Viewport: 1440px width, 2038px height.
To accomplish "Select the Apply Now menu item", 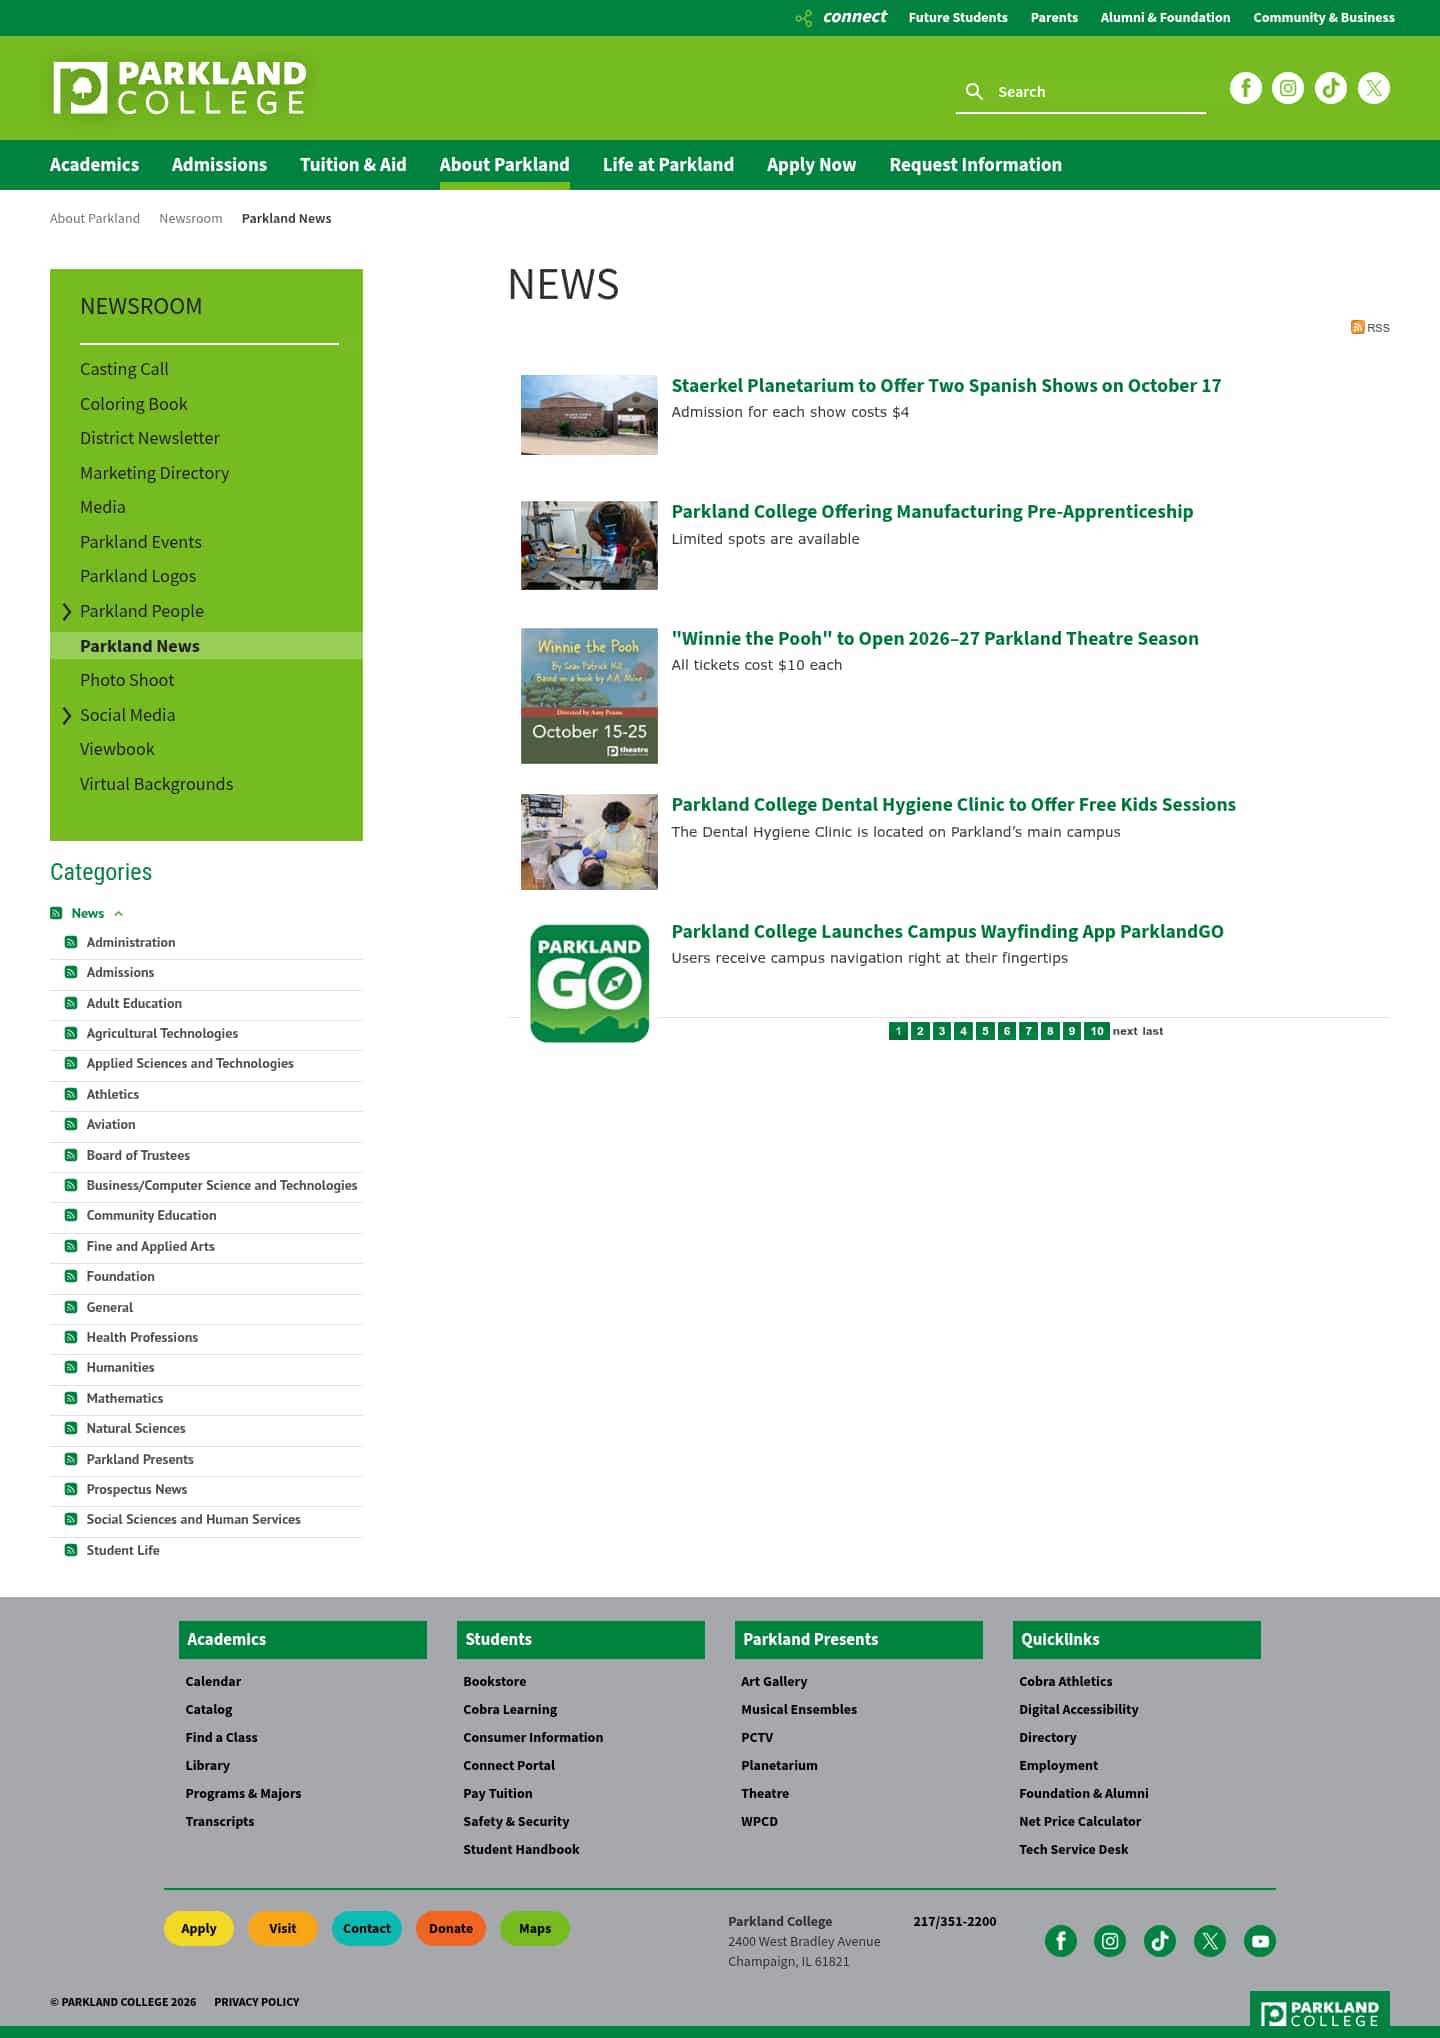I will (812, 165).
